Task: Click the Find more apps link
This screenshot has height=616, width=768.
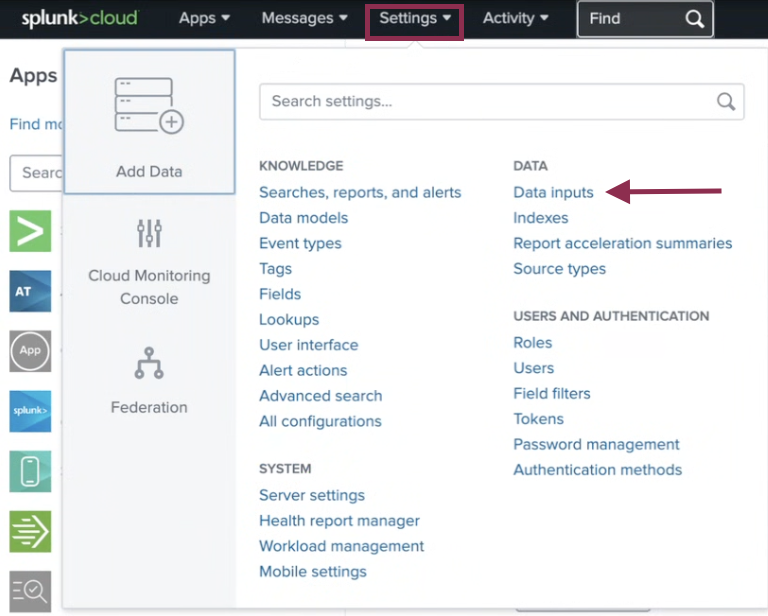Action: coord(36,124)
